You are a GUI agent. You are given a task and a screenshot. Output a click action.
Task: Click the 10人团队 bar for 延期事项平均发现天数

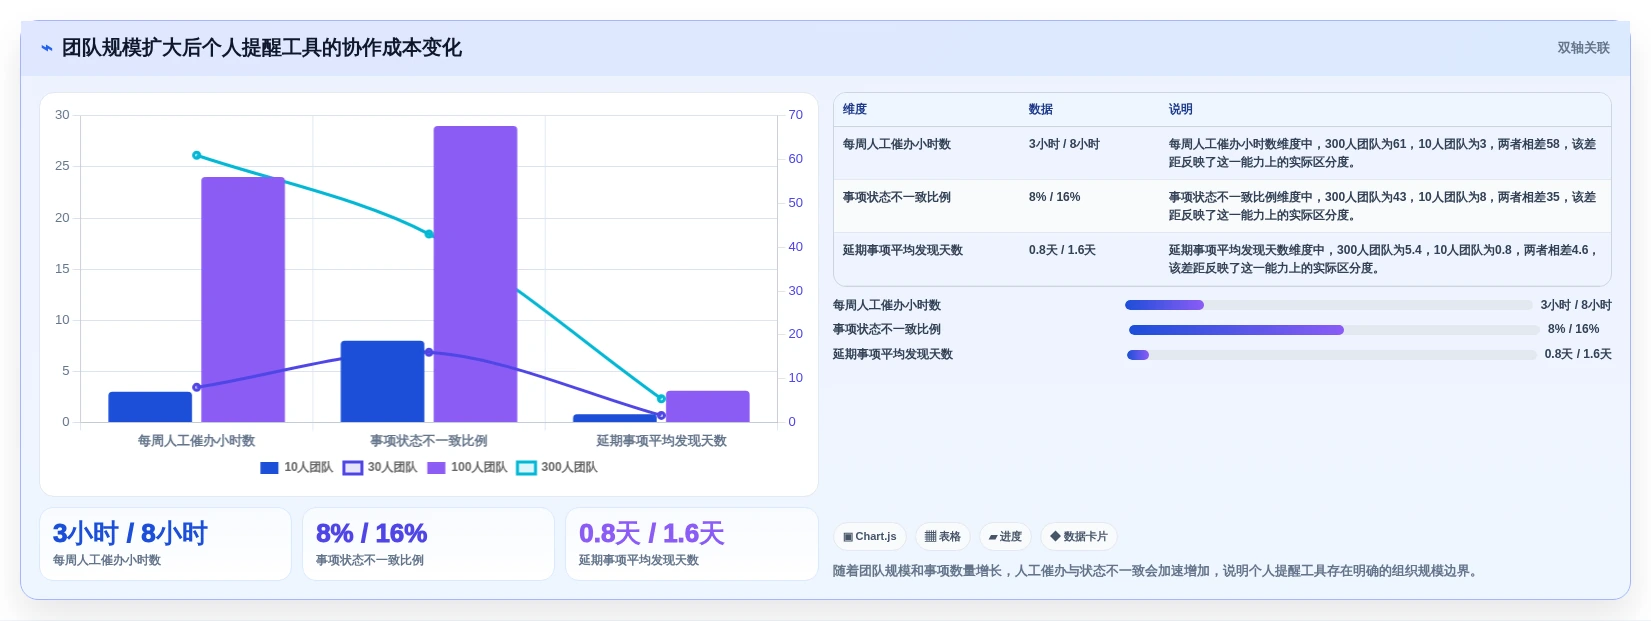[614, 418]
